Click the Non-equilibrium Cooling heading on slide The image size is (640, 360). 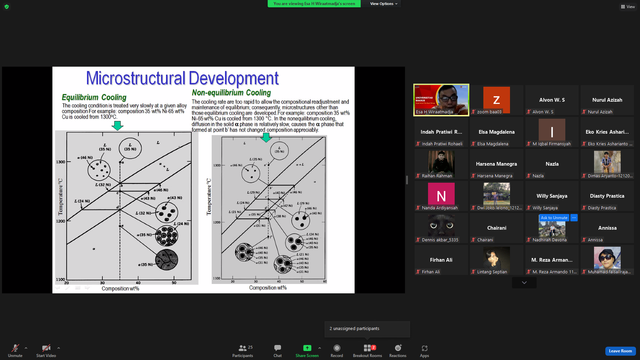pos(231,93)
